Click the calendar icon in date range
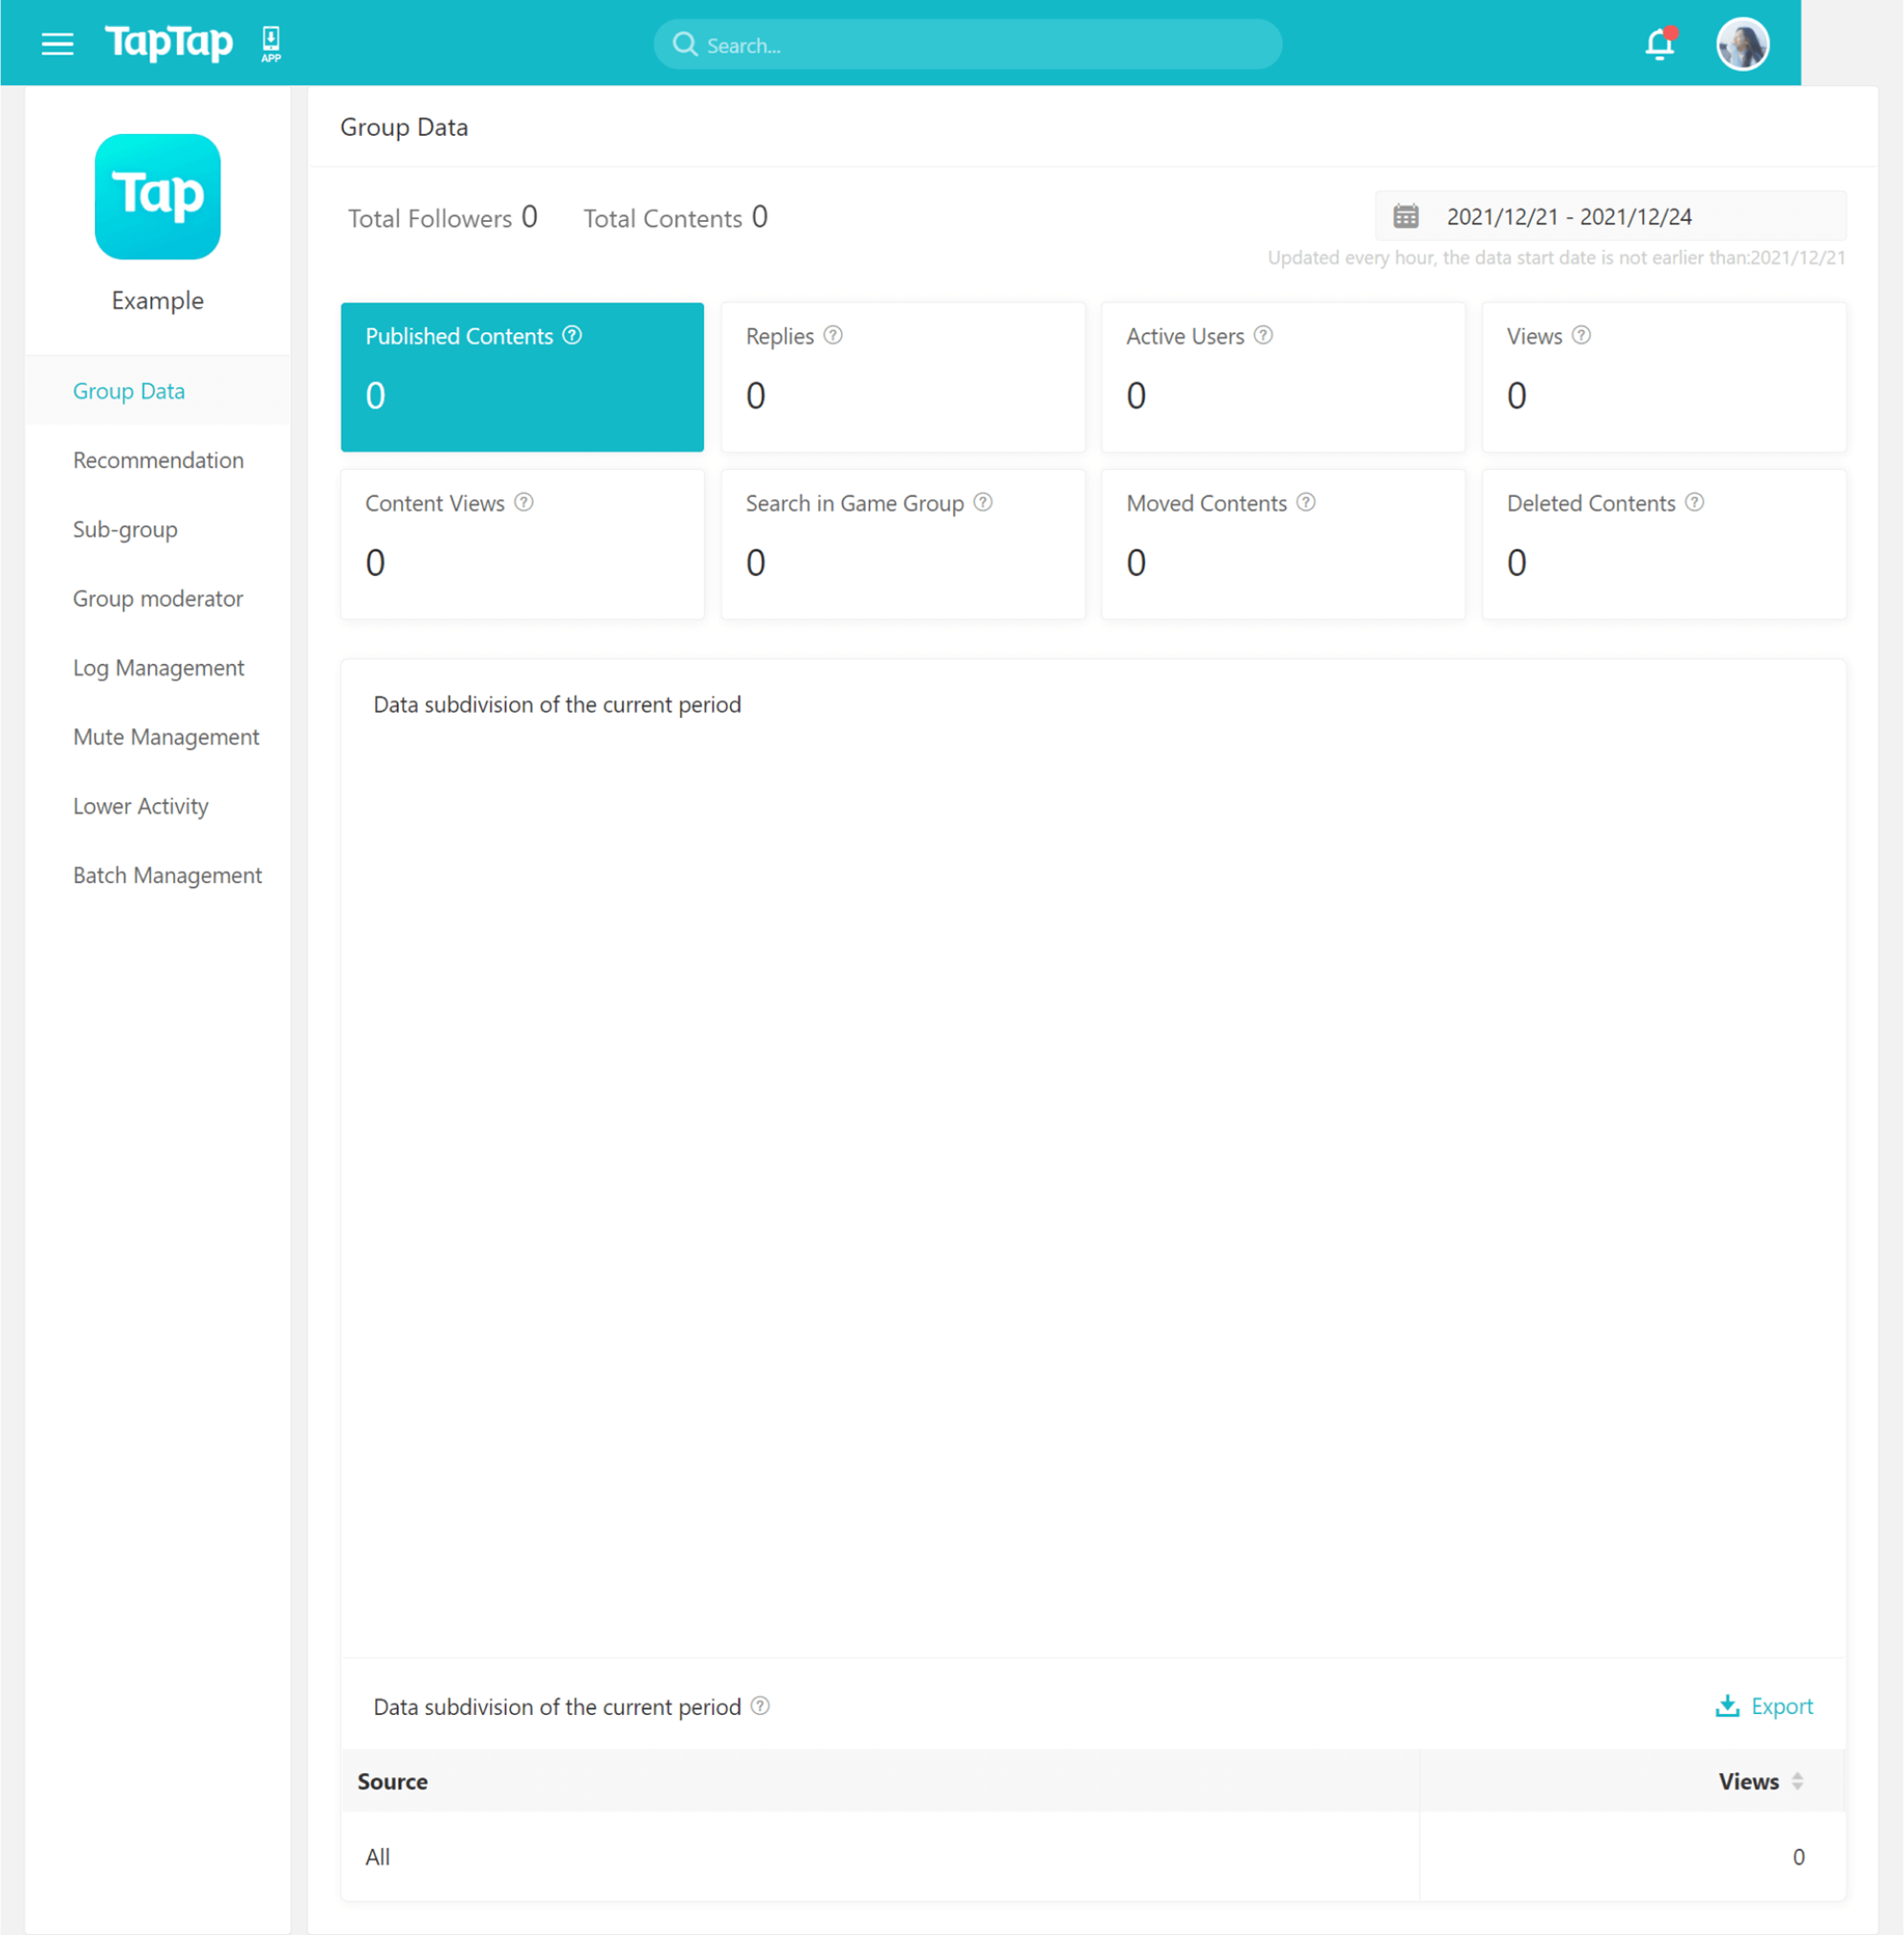 coord(1405,216)
